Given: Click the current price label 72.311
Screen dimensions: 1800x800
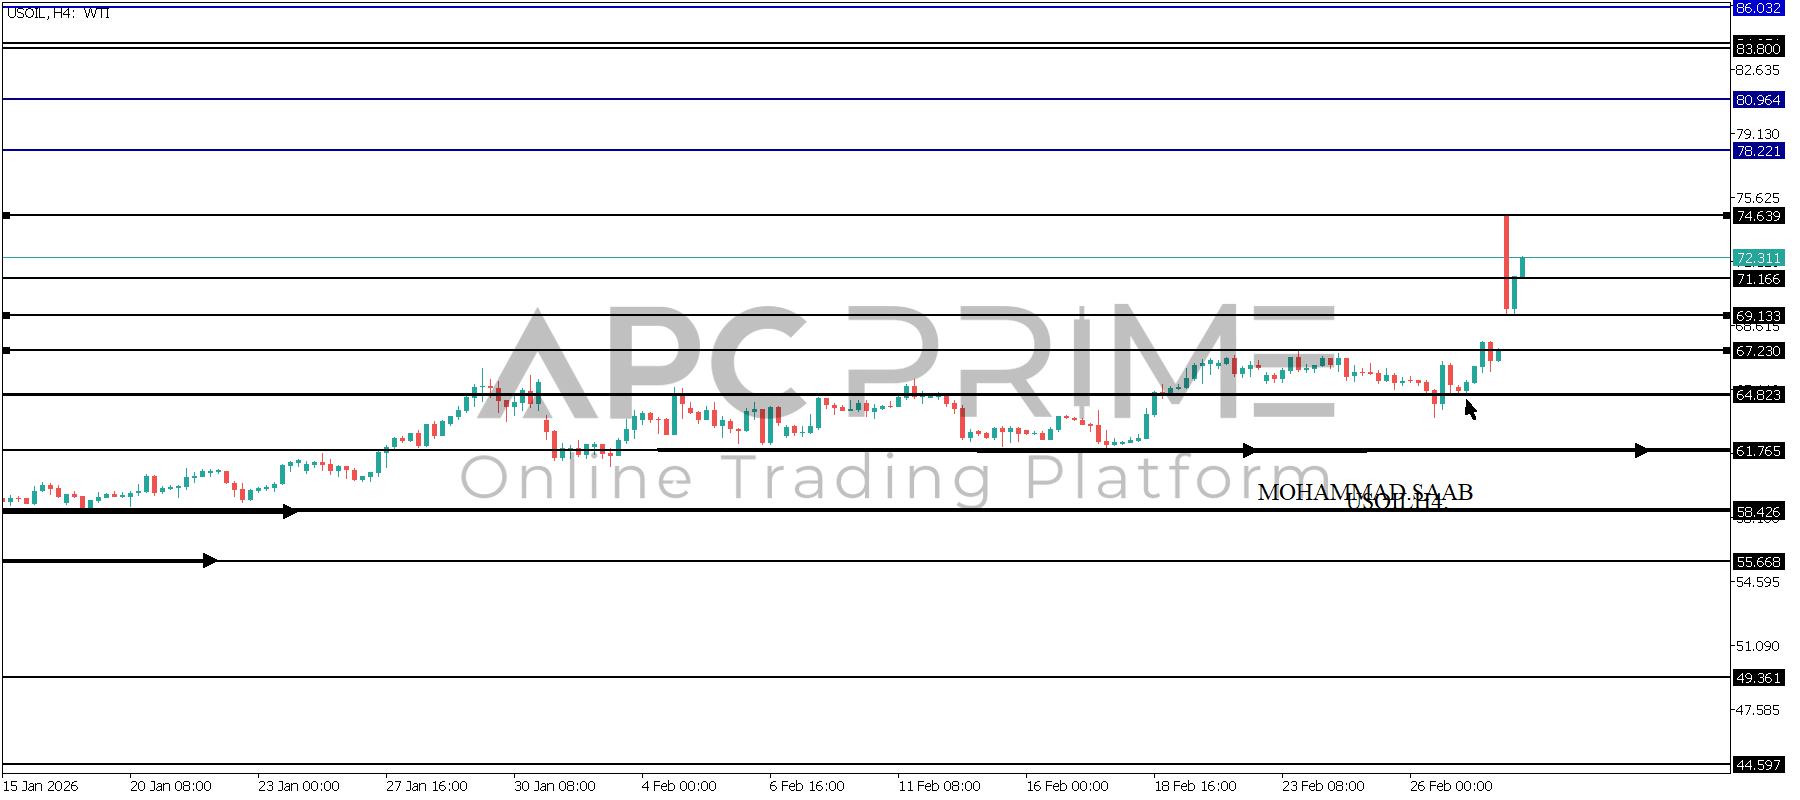Looking at the screenshot, I should pos(1757,258).
